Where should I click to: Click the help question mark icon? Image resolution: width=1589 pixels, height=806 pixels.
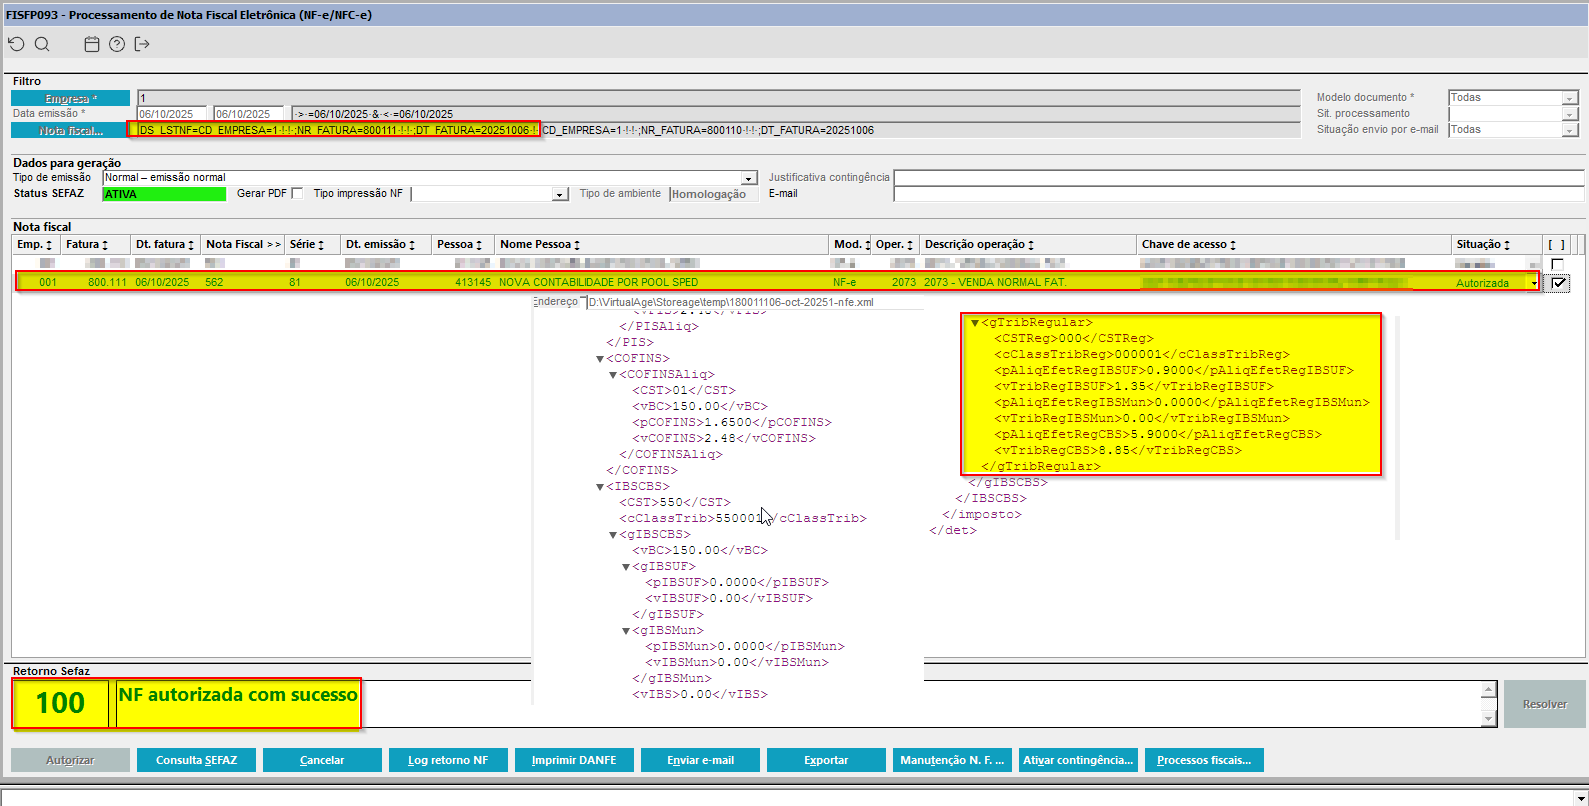(x=117, y=44)
